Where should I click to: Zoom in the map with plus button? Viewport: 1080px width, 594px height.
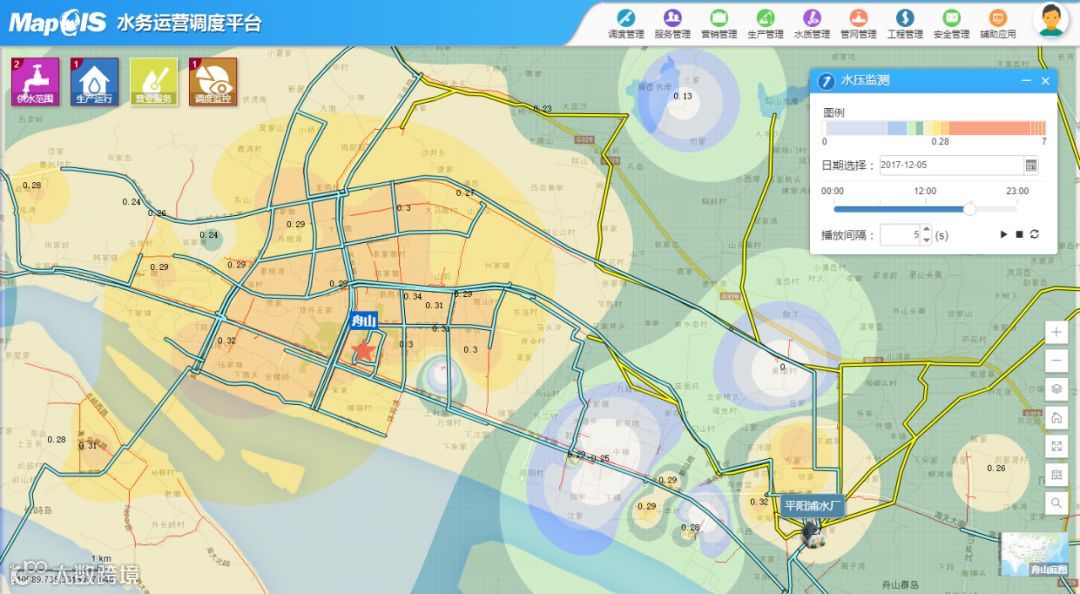(1057, 332)
